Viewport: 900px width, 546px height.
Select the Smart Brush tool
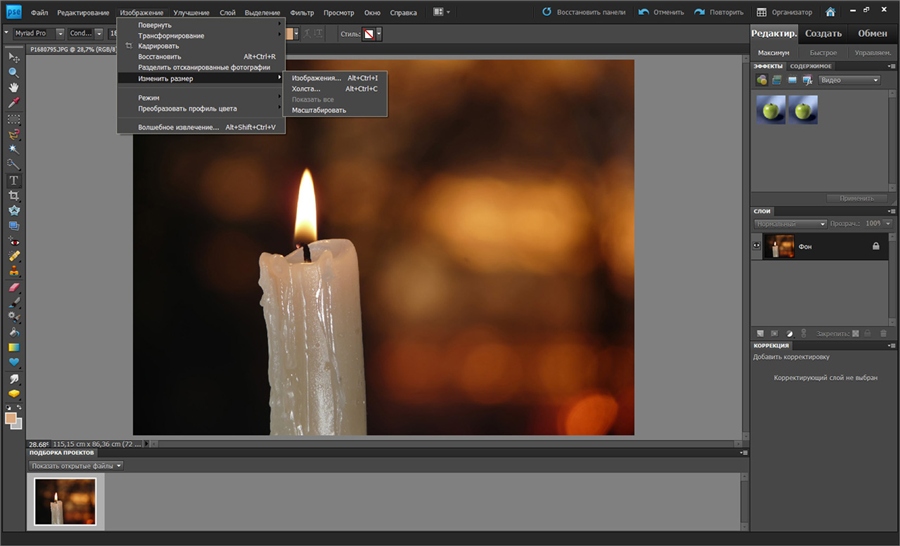[x=14, y=317]
